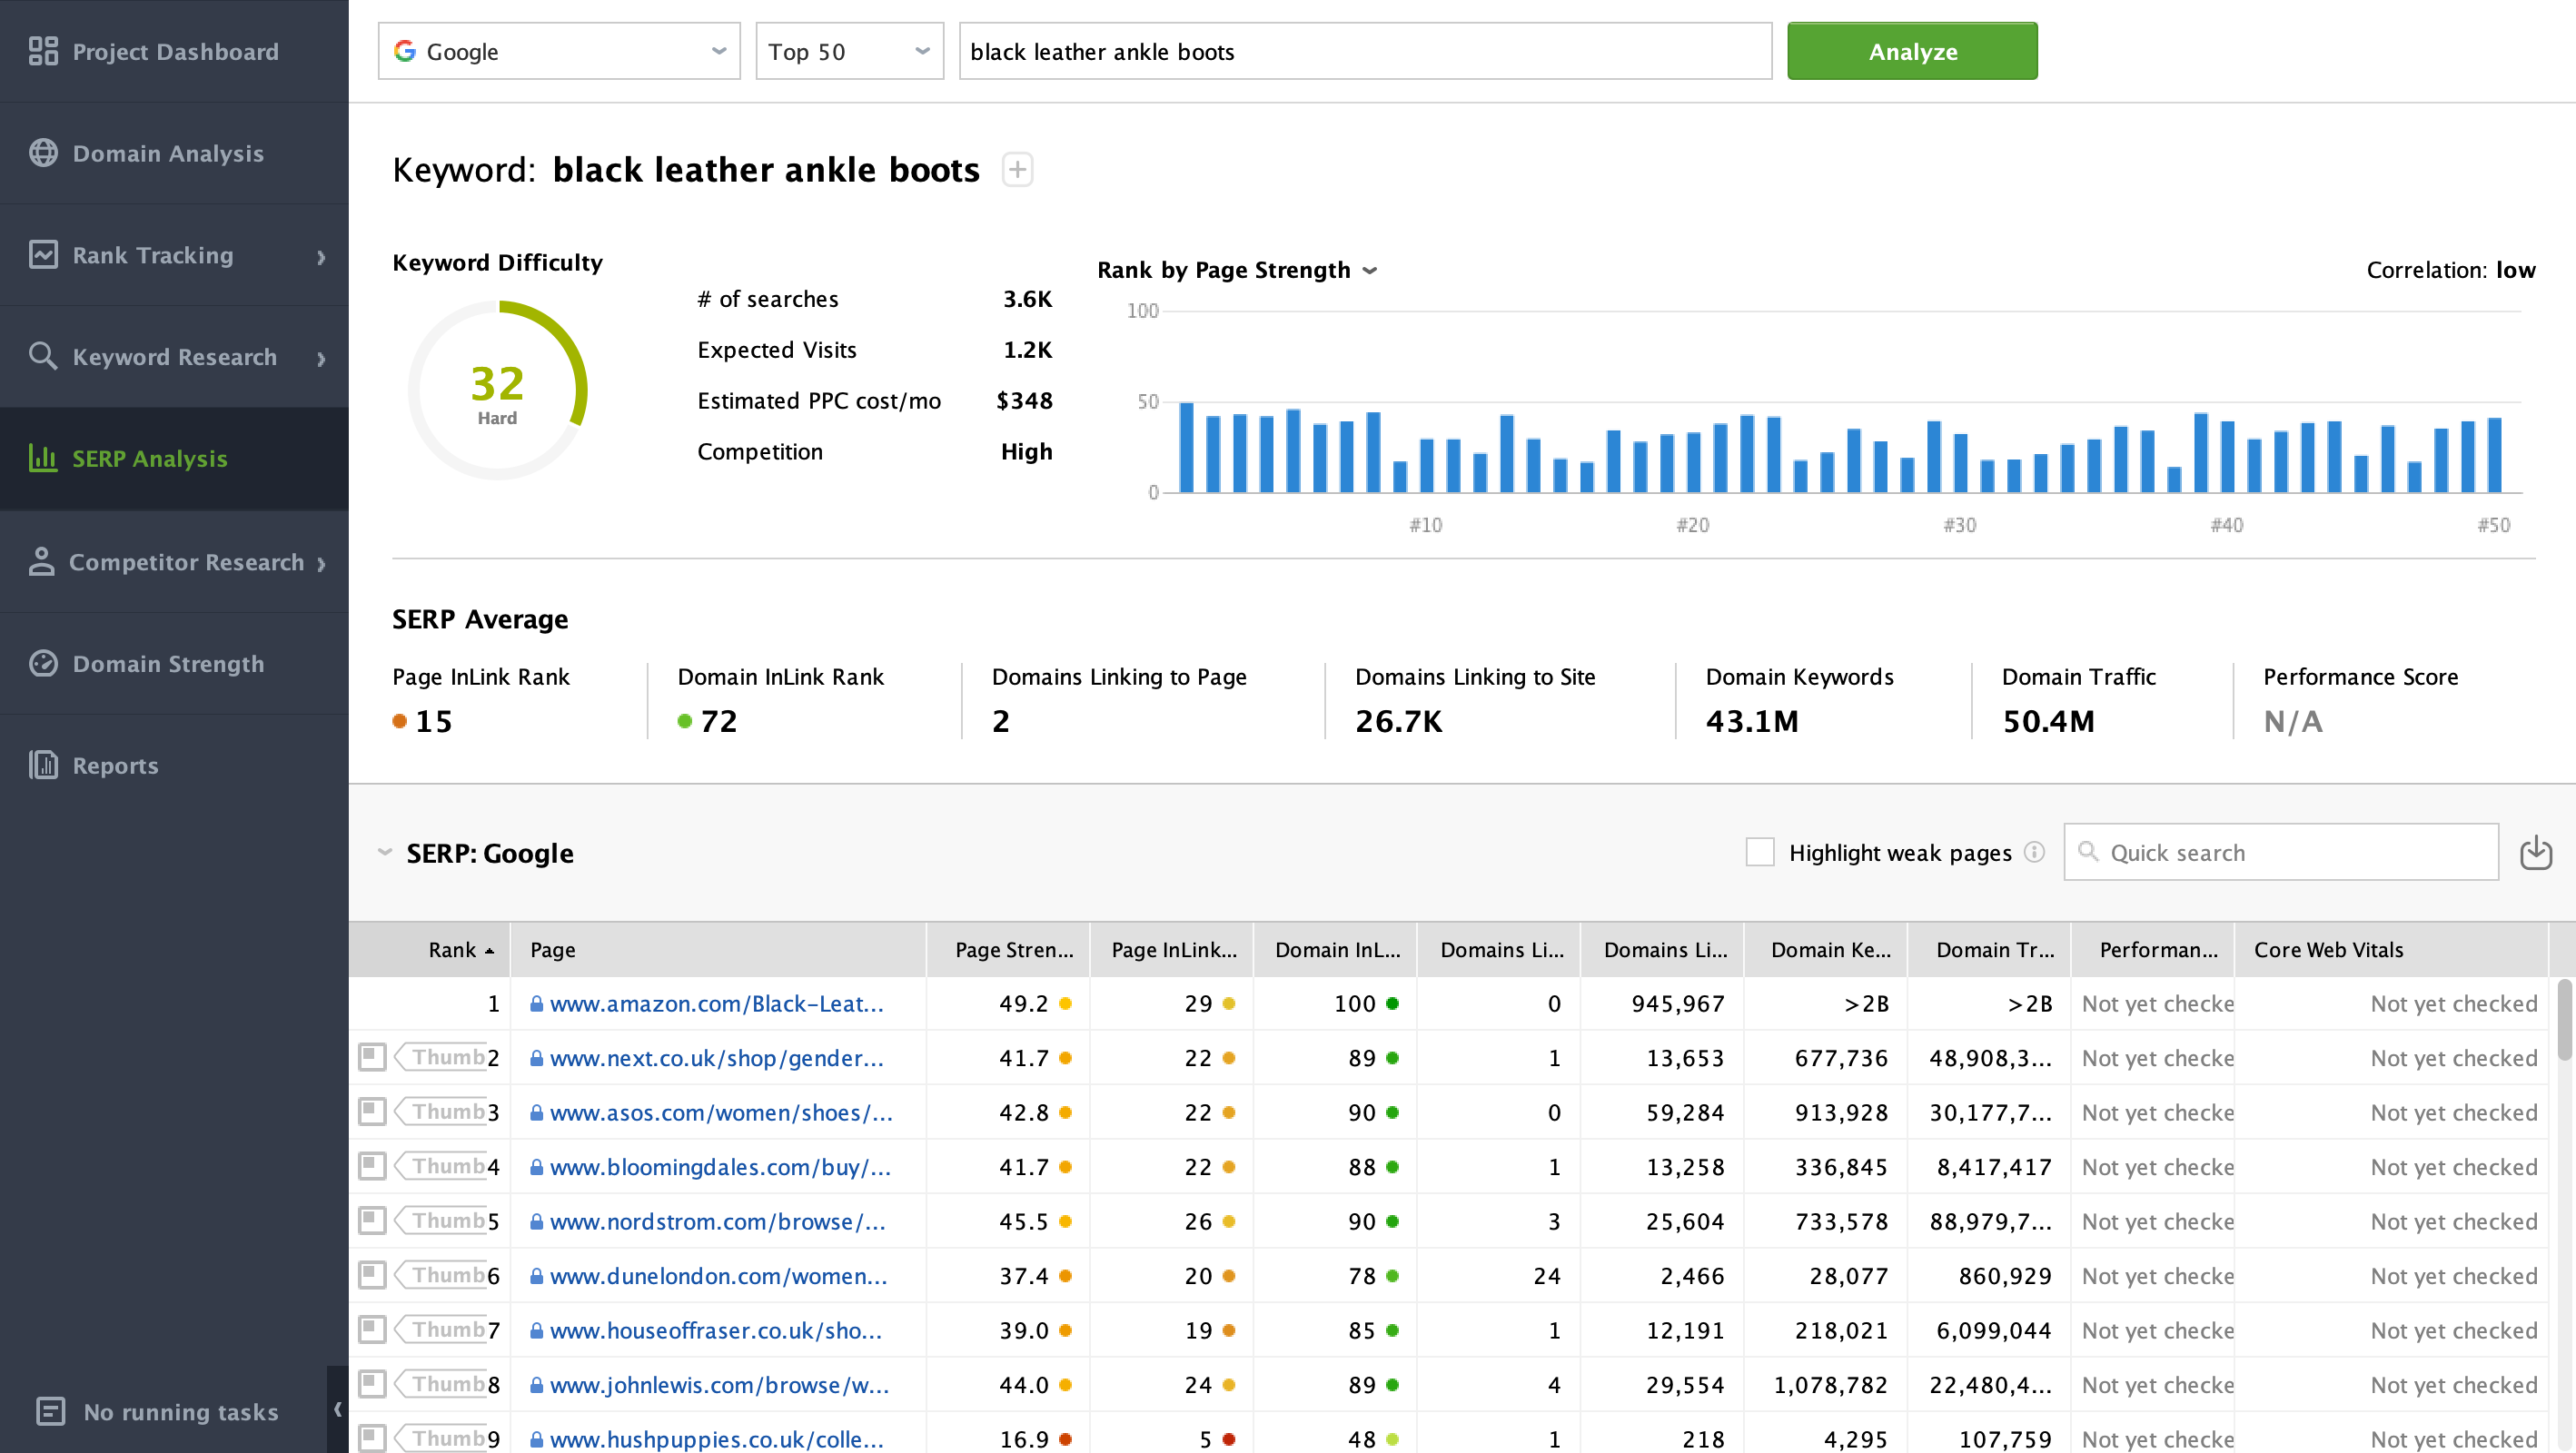Click the search icon in Quick search

2088,852
